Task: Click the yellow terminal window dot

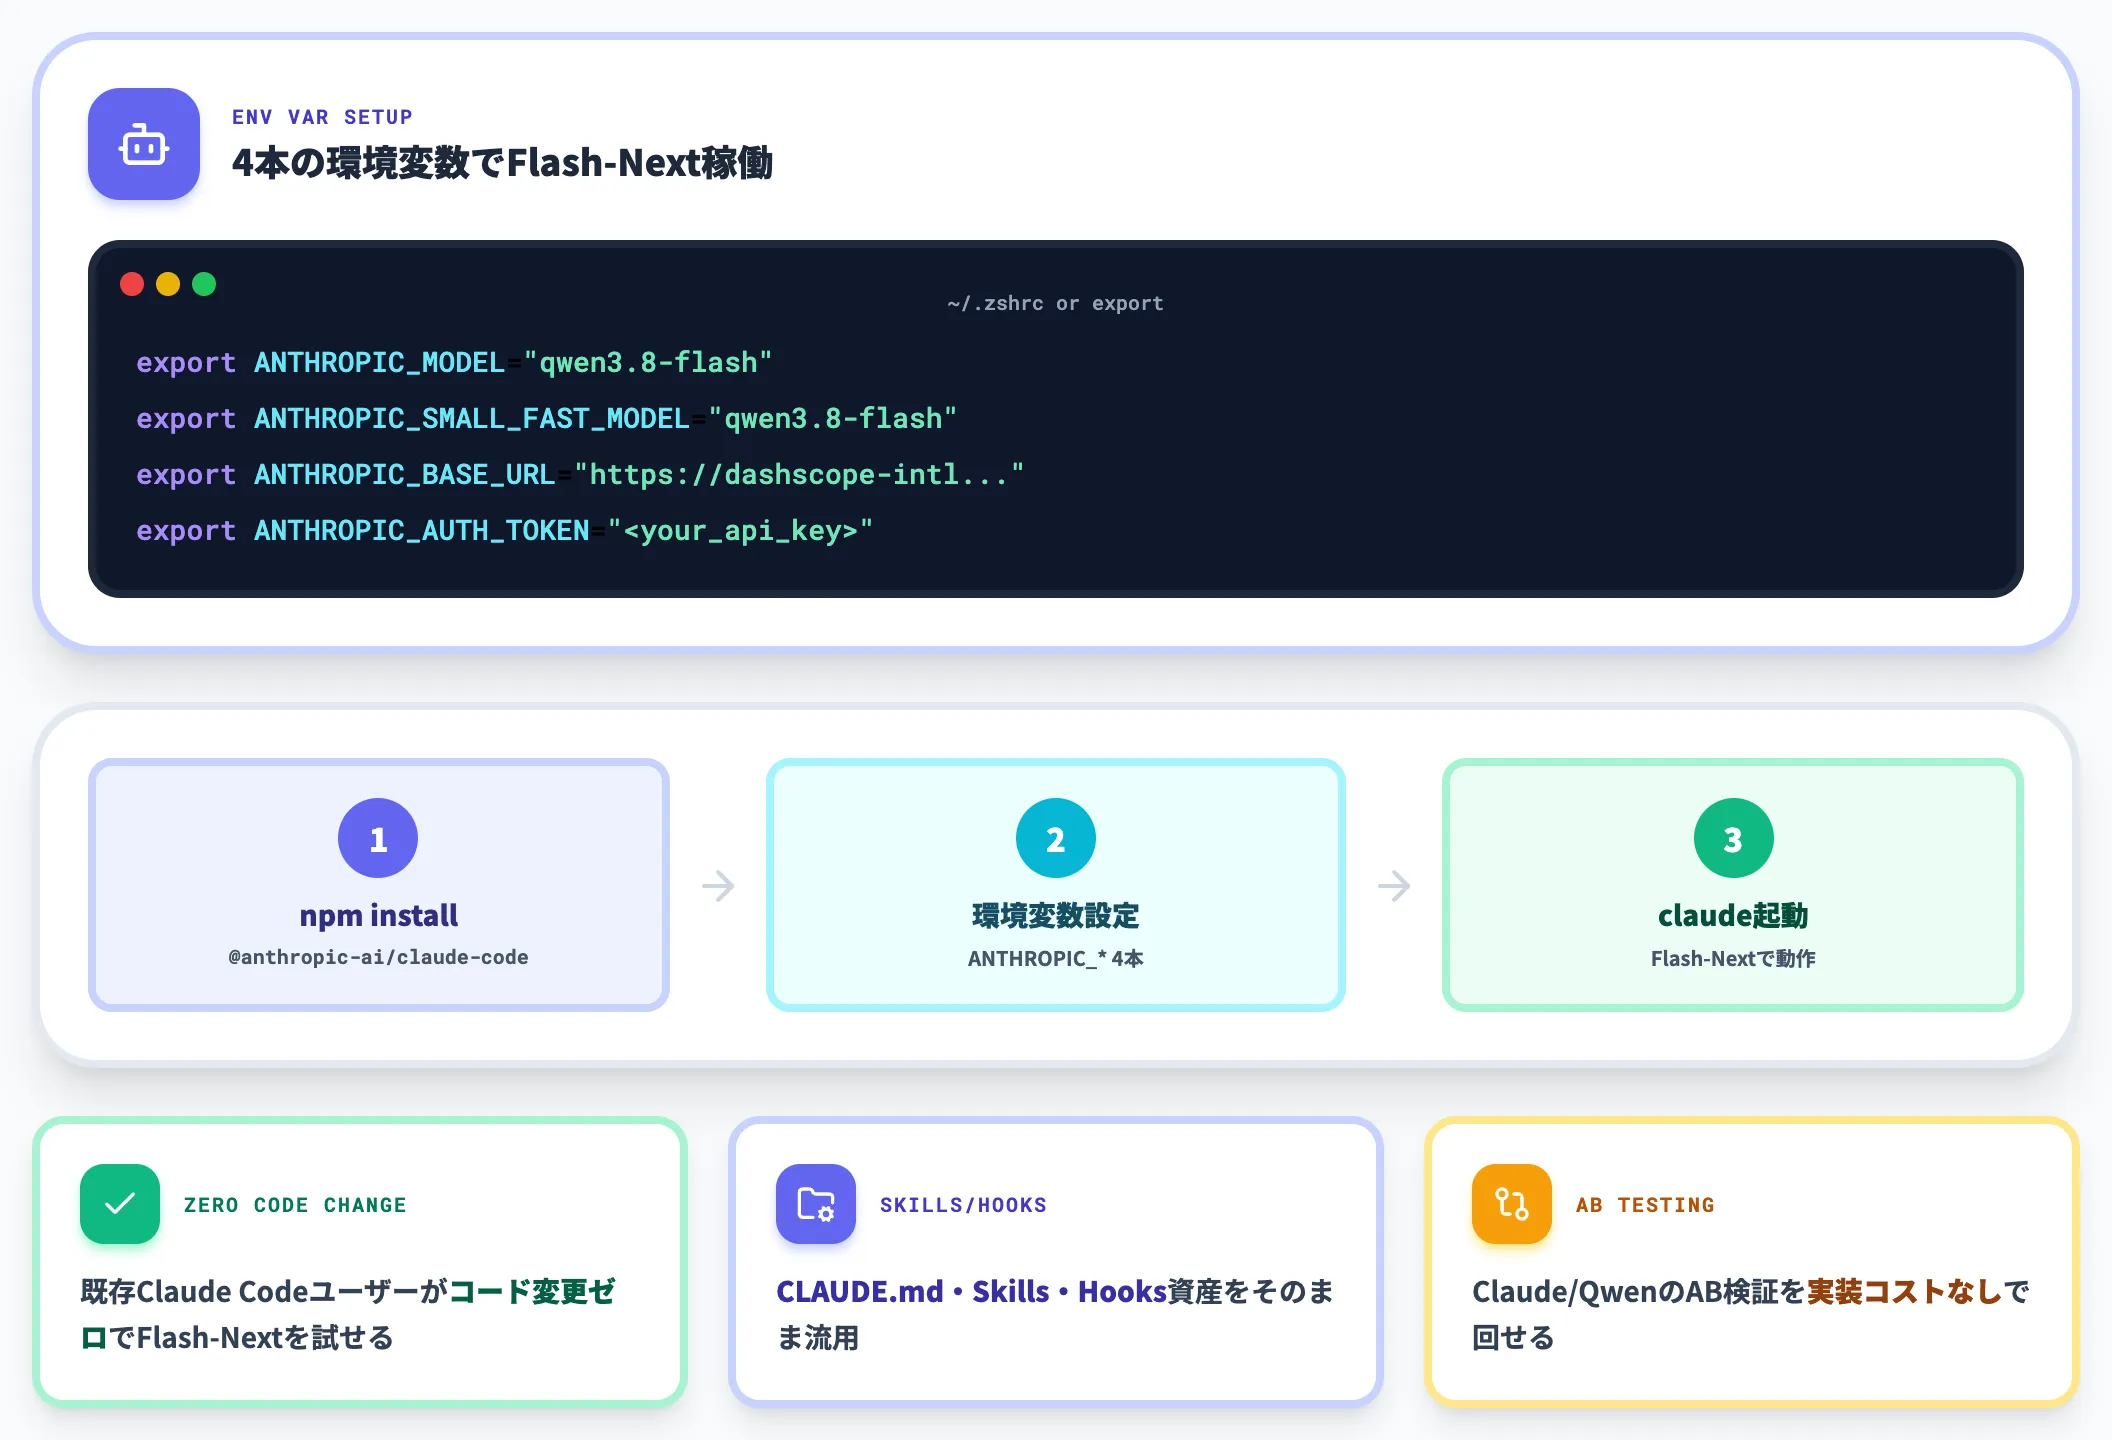Action: pyautogui.click(x=168, y=284)
